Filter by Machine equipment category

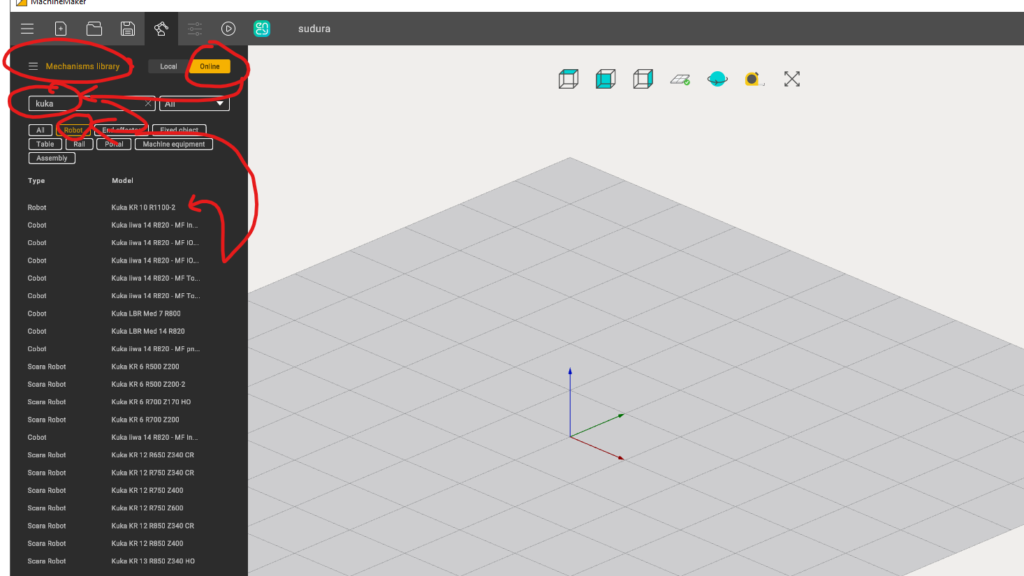click(x=173, y=144)
